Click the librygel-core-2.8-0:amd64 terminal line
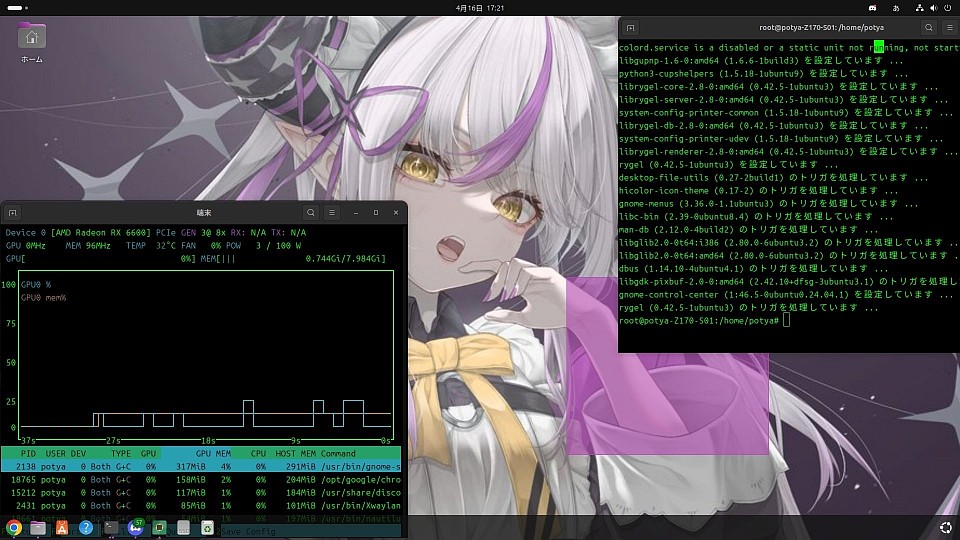Screen dimensions: 960x540 (x=779, y=86)
